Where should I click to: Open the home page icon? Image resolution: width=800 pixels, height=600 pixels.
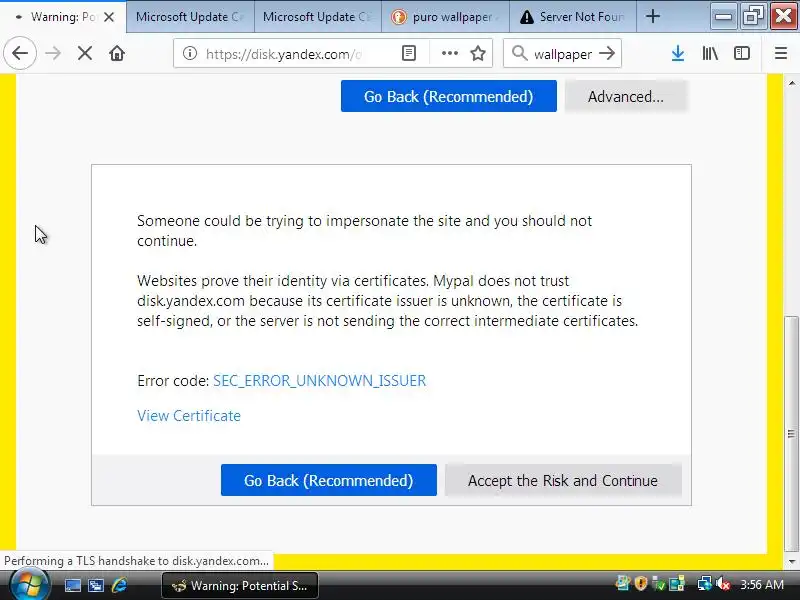point(117,53)
